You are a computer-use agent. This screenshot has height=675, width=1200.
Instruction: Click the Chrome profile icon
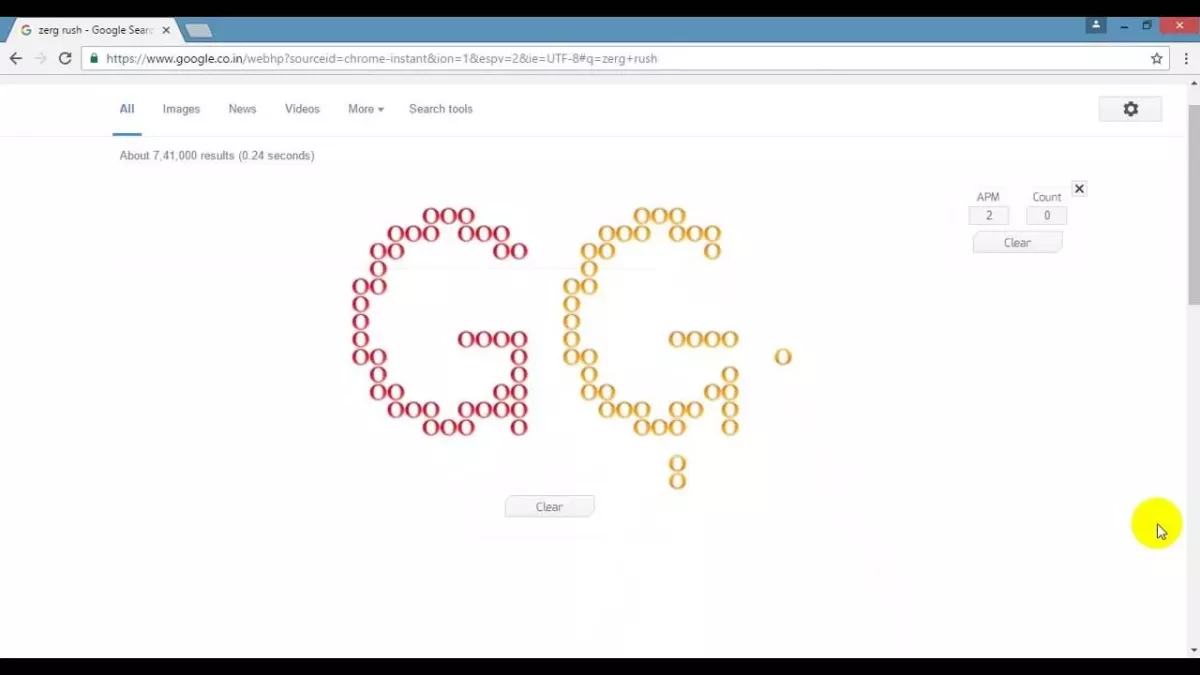[x=1096, y=25]
